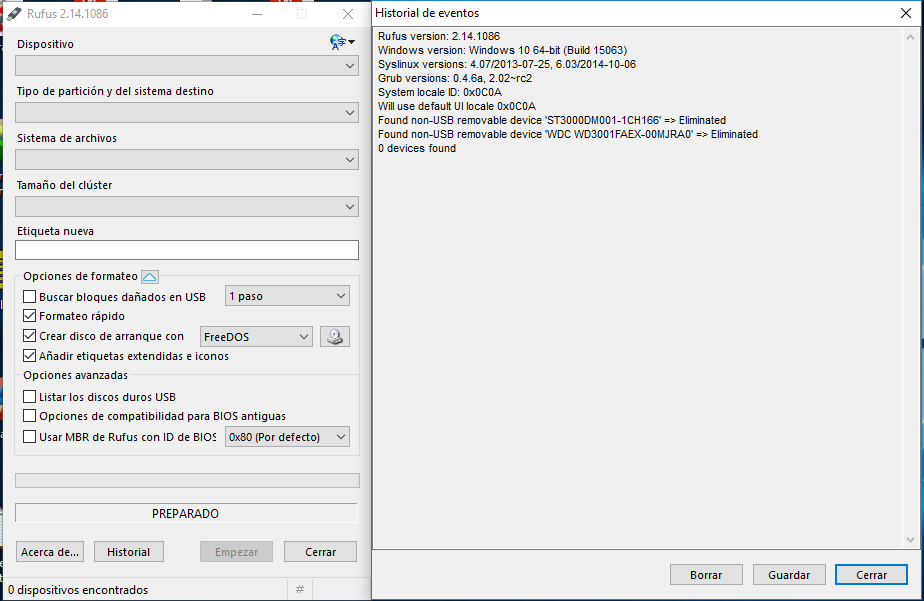Click '0 dispositivos encontrados' status text
The image size is (924, 601).
click(78, 590)
